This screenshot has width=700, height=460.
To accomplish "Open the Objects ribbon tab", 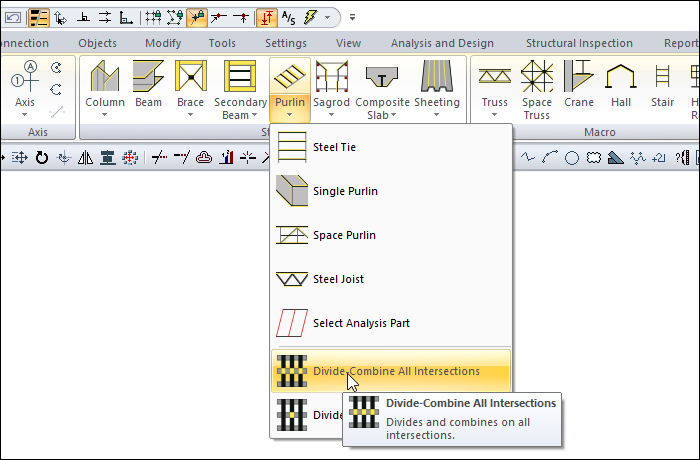I will pos(97,43).
